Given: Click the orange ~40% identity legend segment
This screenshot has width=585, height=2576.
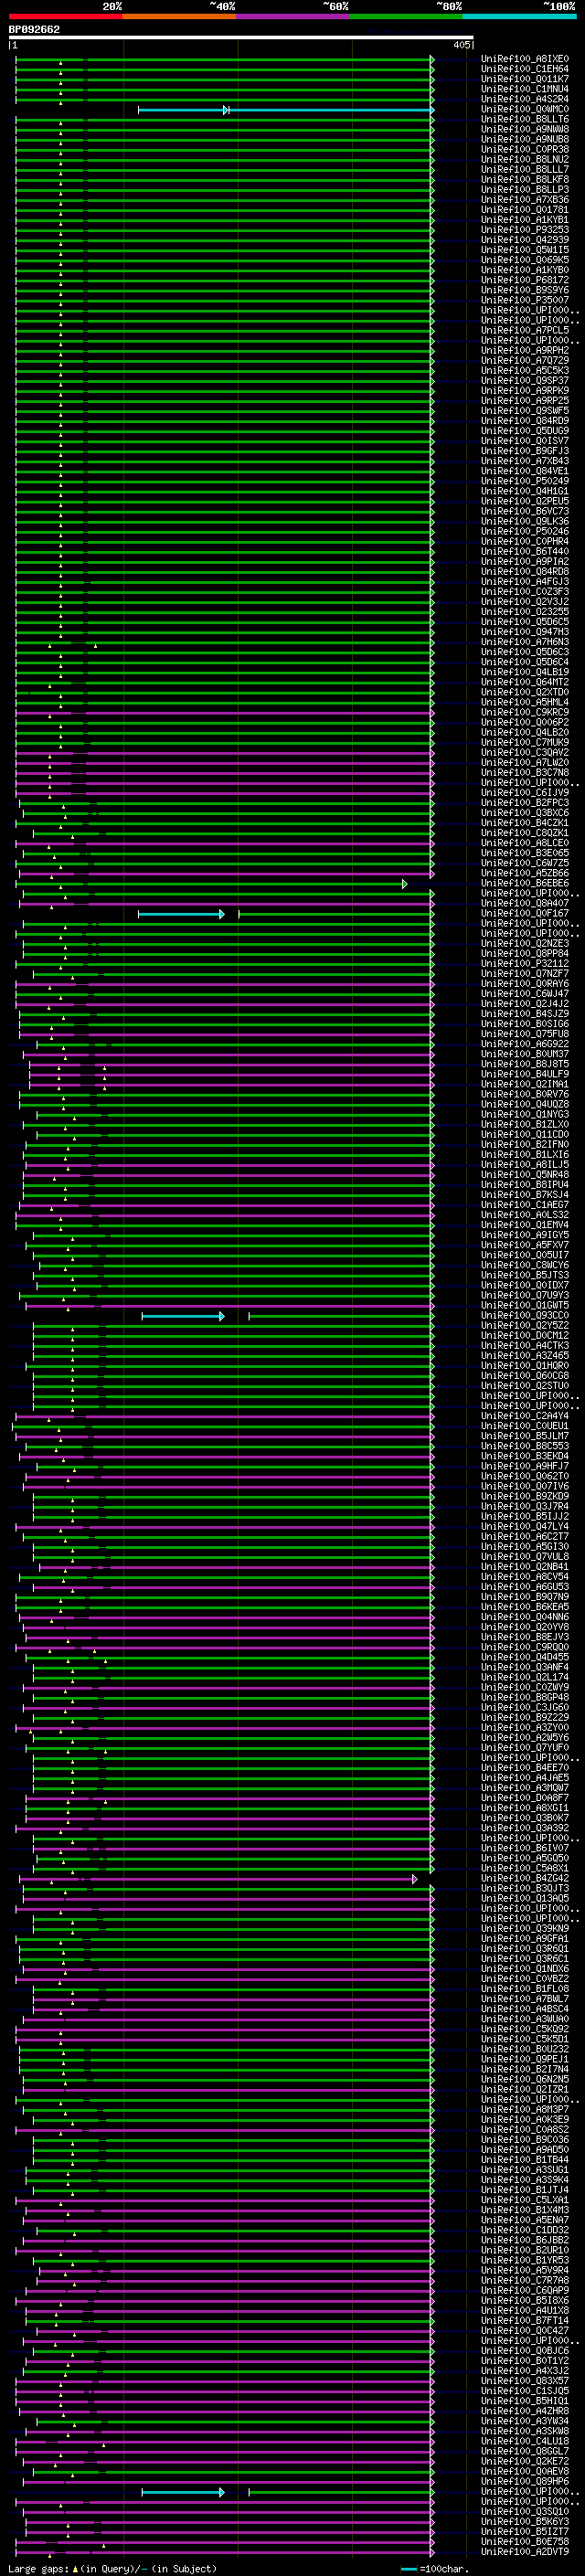Looking at the screenshot, I should point(179,16).
